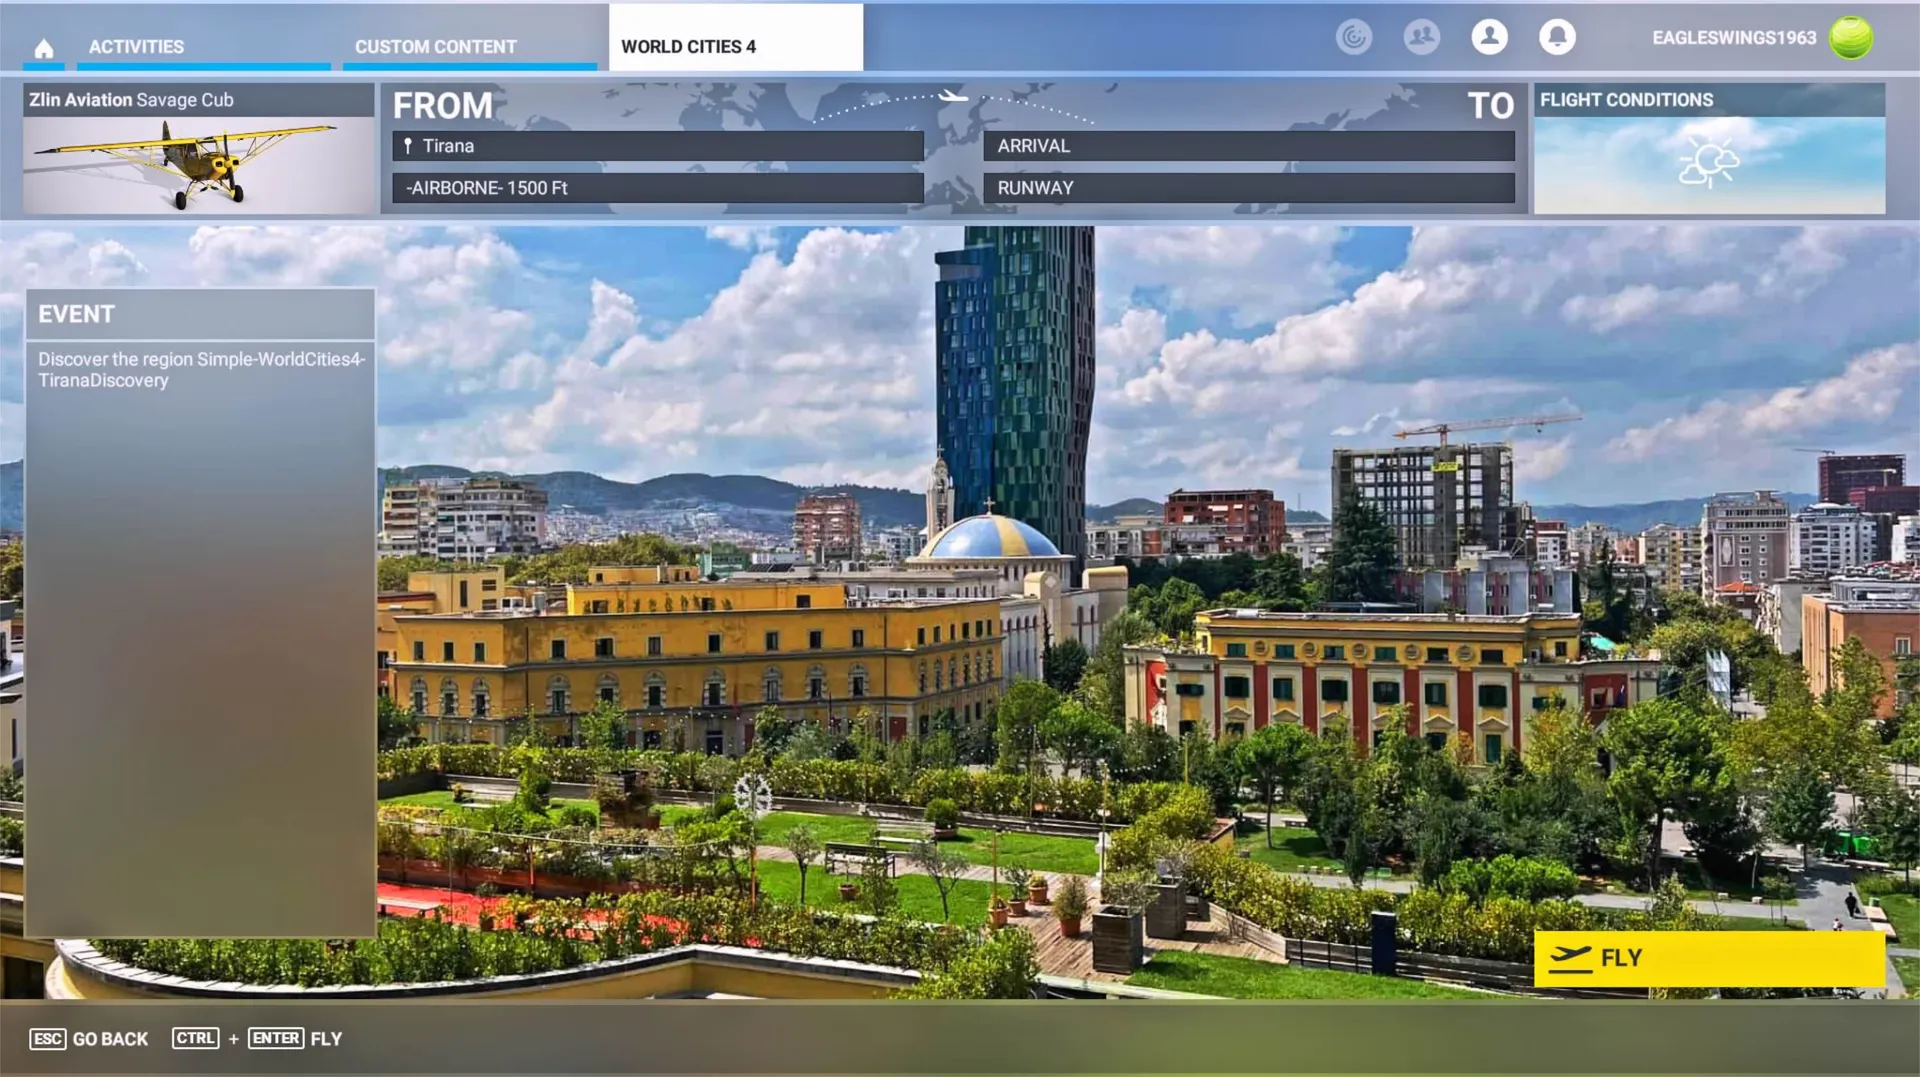The image size is (1920, 1077).
Task: Open the Arrival destination field
Action: point(1248,146)
